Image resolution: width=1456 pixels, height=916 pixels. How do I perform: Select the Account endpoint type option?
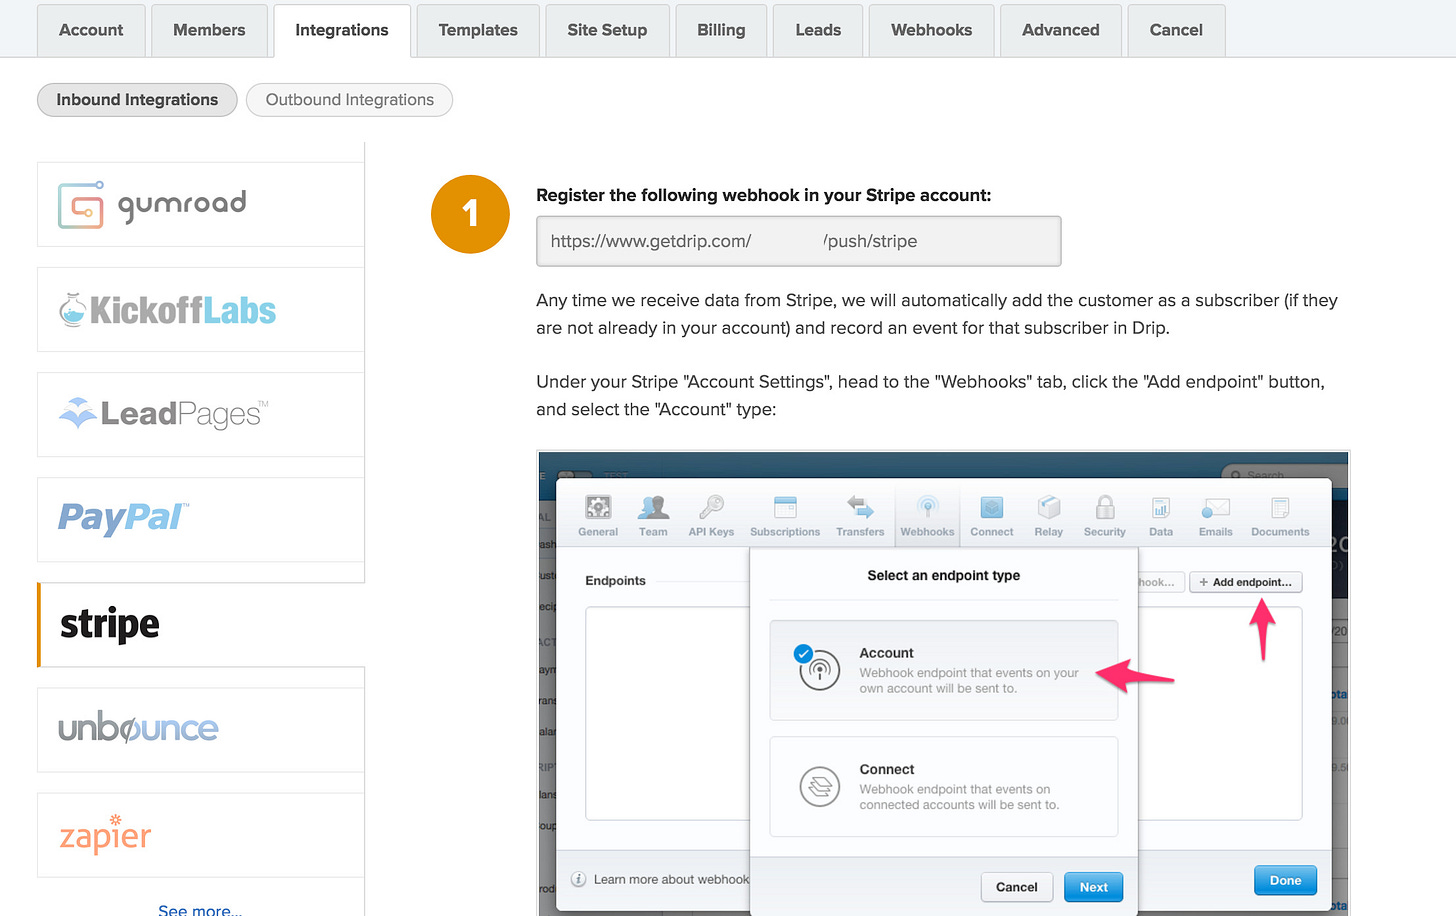(944, 670)
